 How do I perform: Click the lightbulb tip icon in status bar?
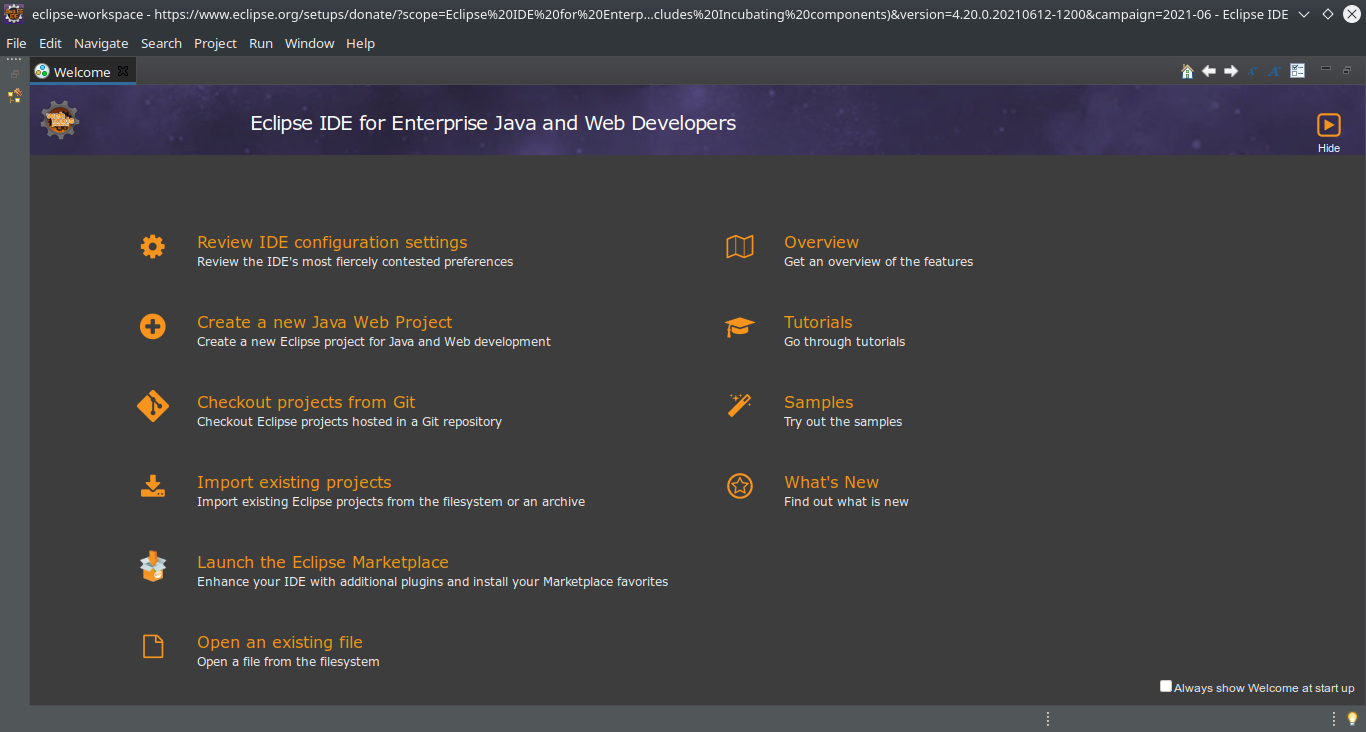1352,718
